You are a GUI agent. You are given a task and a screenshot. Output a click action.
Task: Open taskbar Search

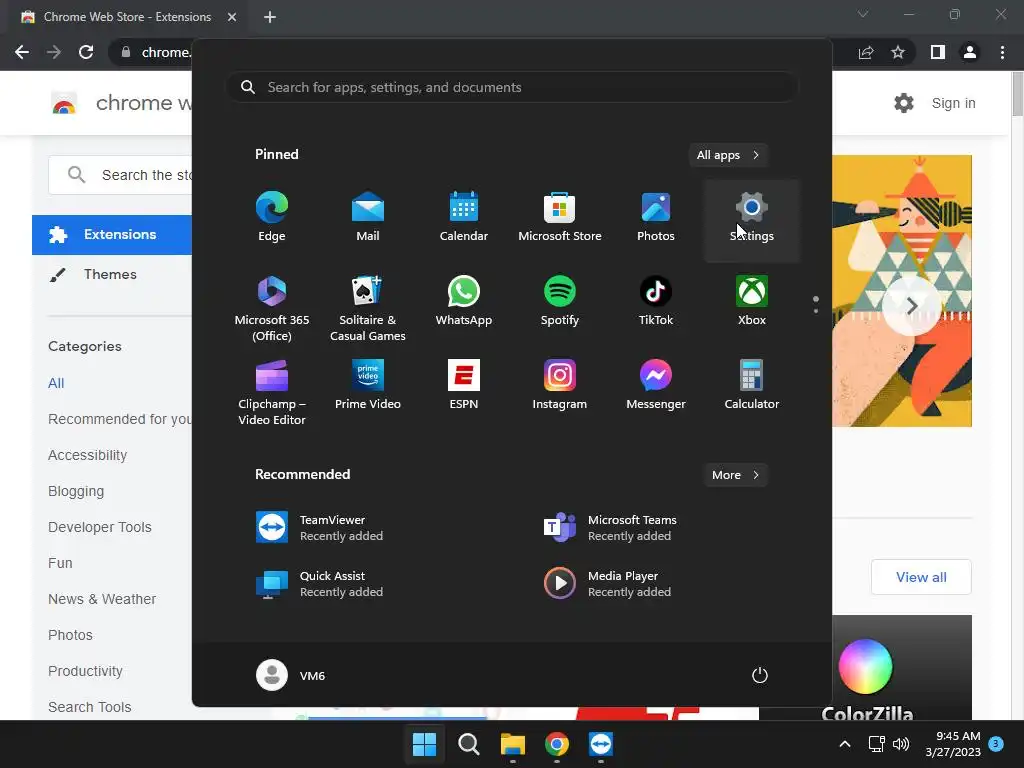pos(469,744)
